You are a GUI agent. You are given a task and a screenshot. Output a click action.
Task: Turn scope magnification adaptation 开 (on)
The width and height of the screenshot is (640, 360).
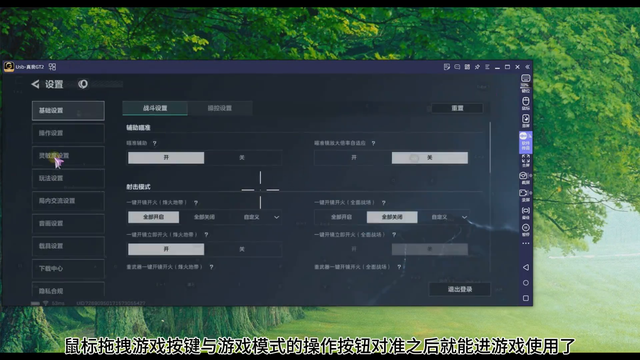pyautogui.click(x=353, y=158)
